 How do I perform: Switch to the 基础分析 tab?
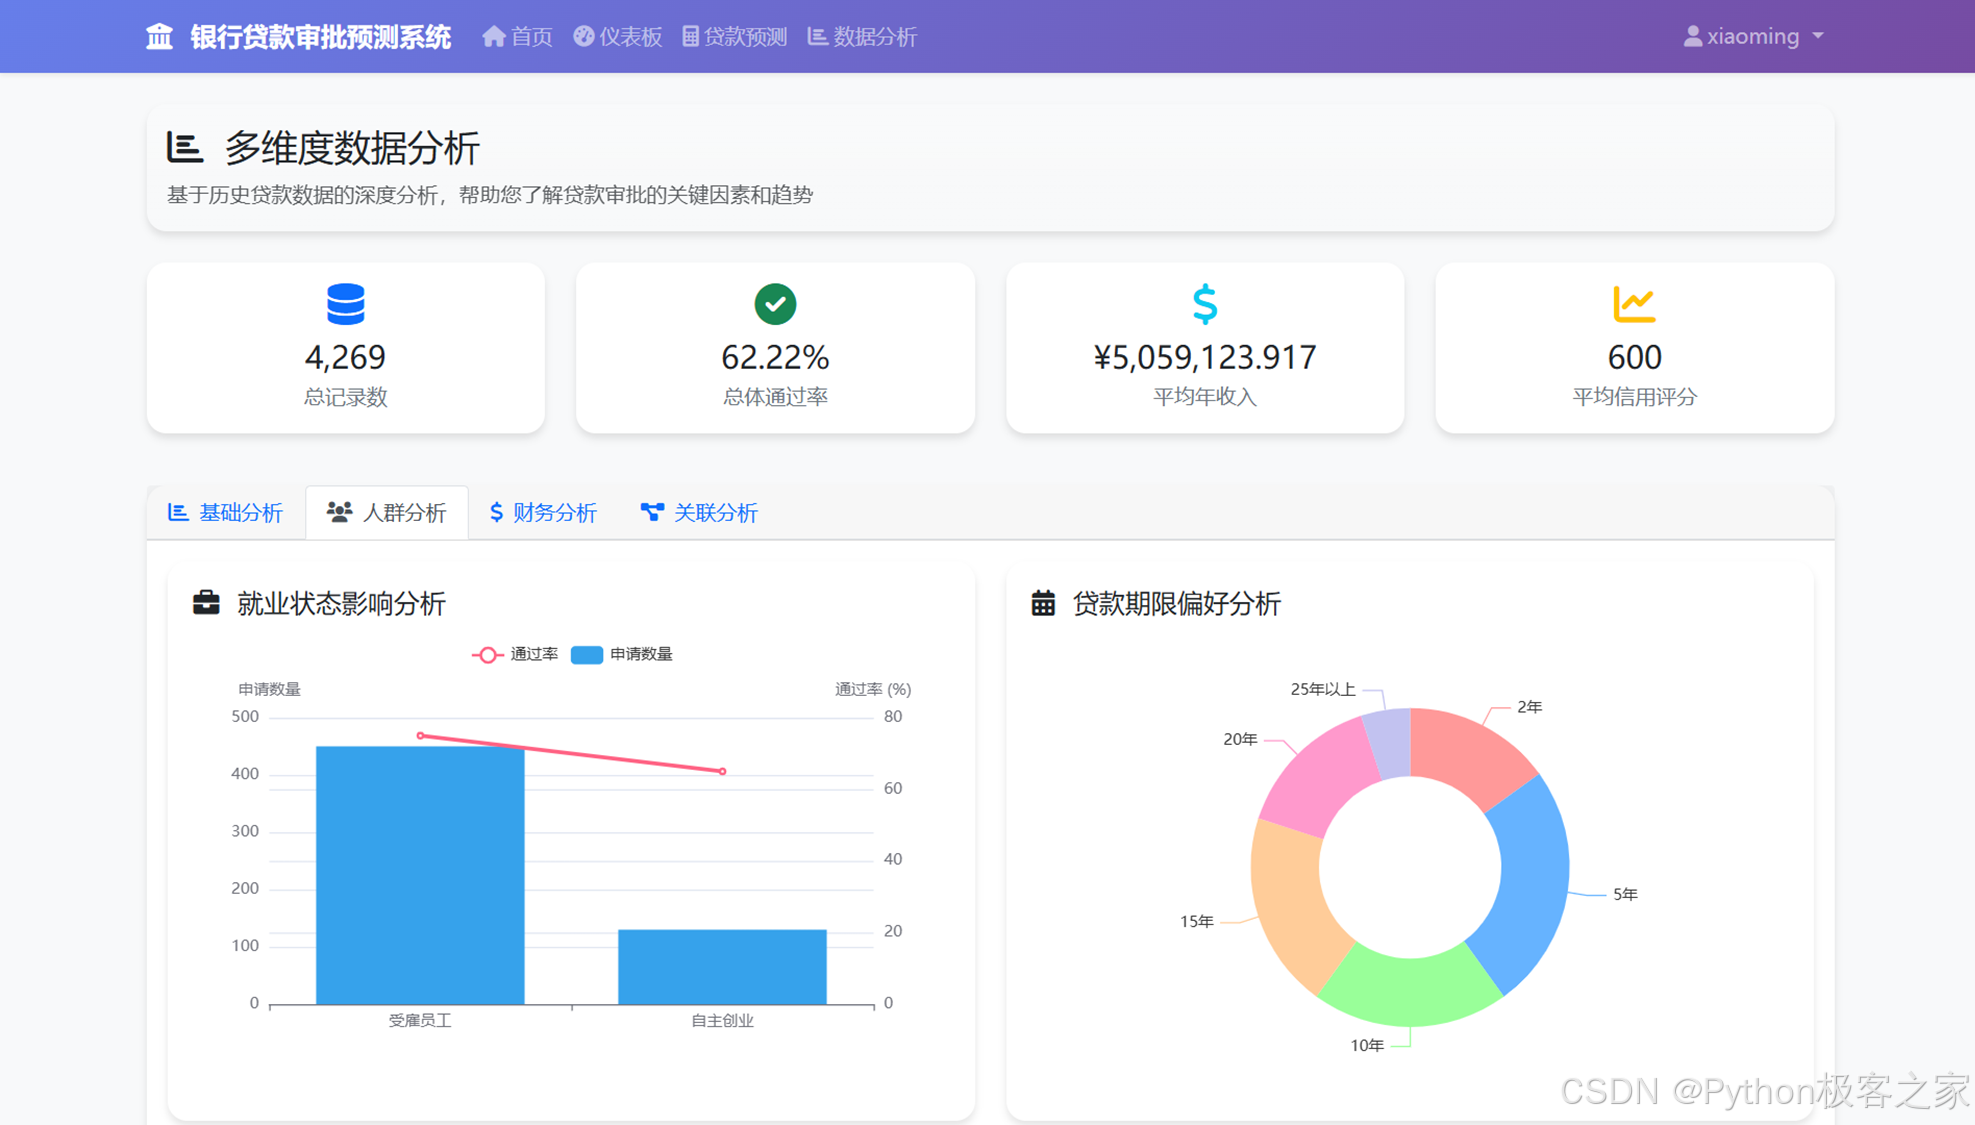tap(226, 513)
